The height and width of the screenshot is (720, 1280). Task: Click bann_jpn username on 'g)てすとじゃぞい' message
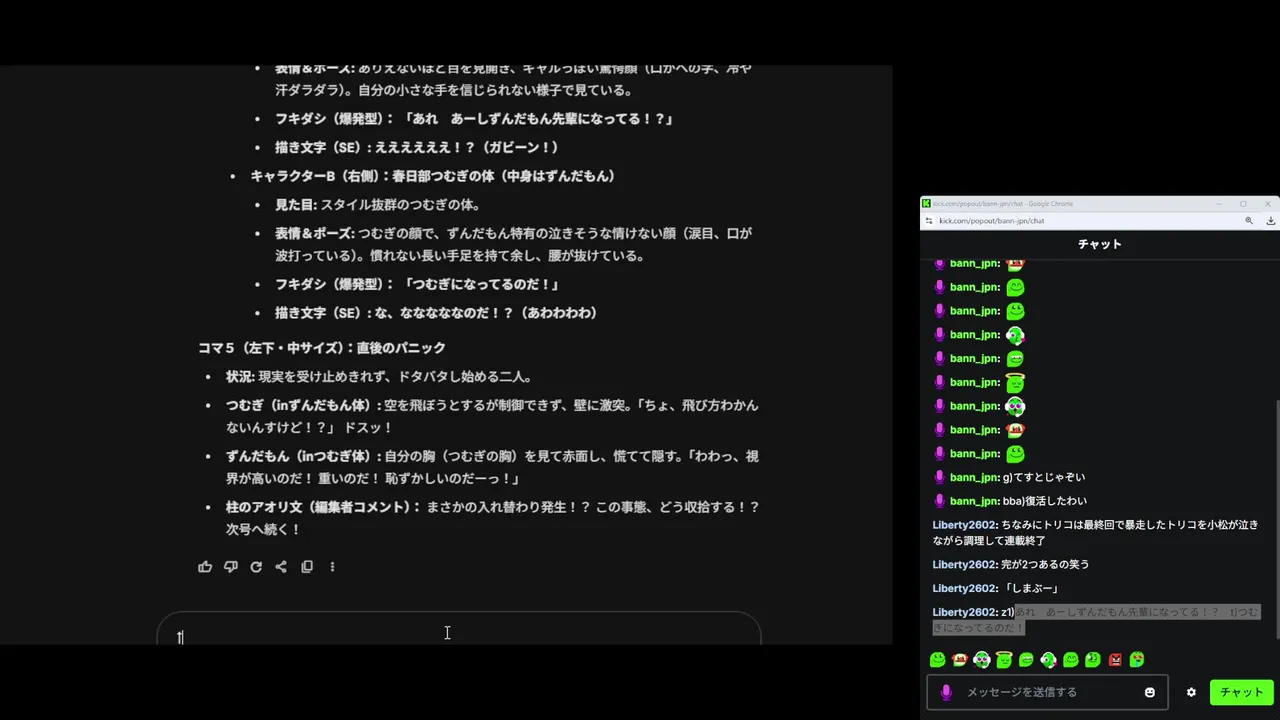975,478
